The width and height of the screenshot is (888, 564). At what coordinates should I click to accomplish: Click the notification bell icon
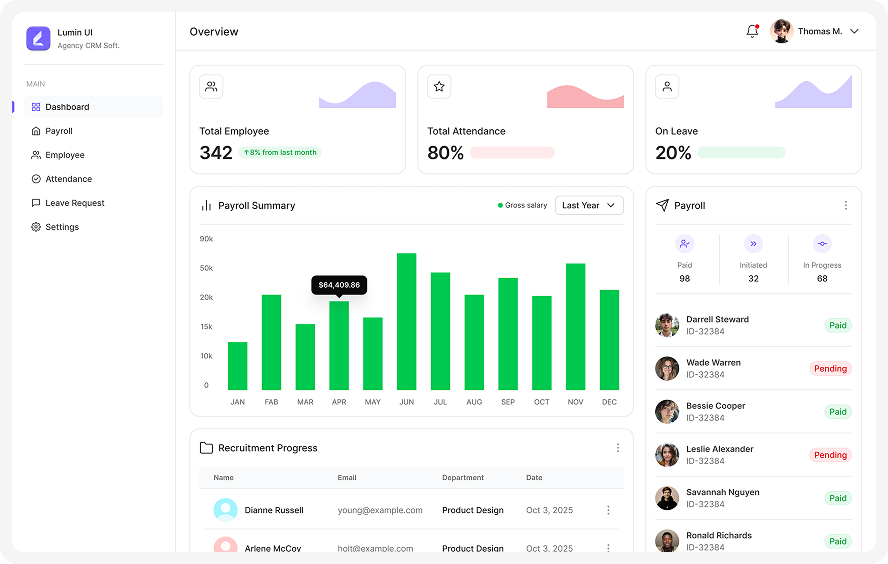tap(752, 31)
